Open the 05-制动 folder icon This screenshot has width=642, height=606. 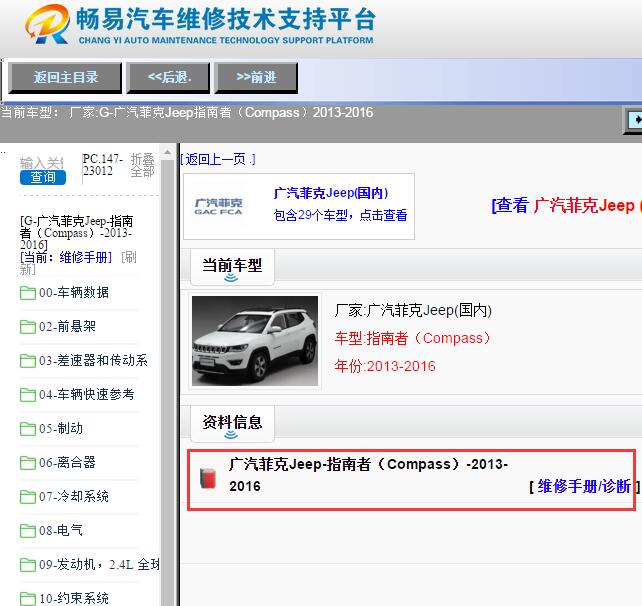[x=27, y=429]
